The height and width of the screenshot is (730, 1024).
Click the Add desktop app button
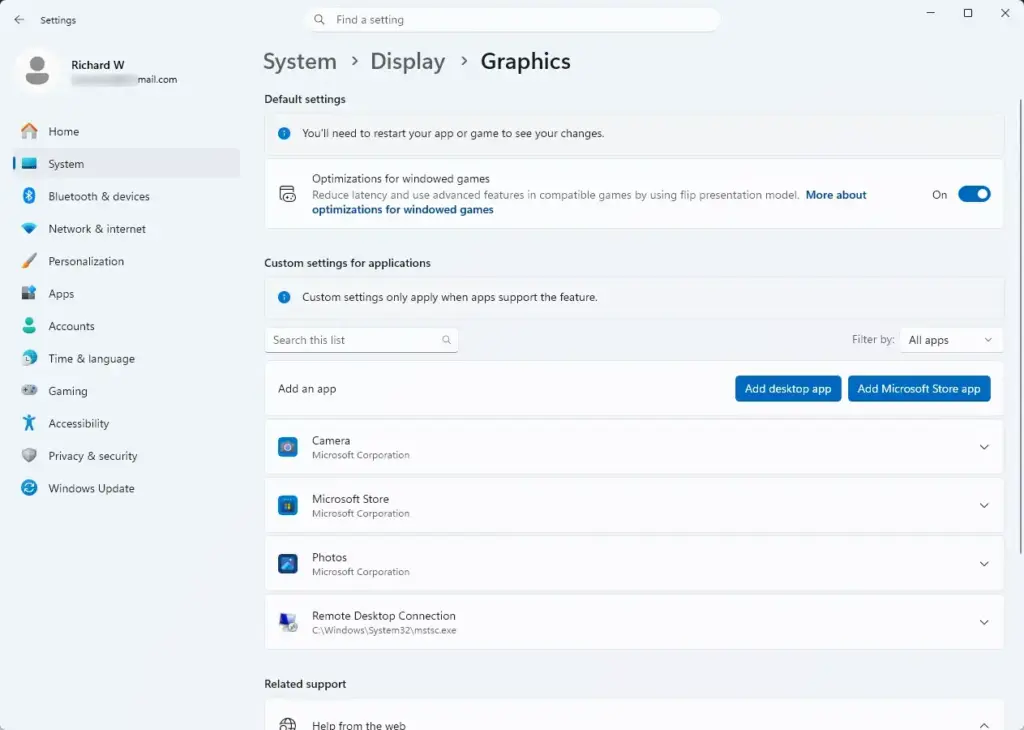(x=788, y=389)
